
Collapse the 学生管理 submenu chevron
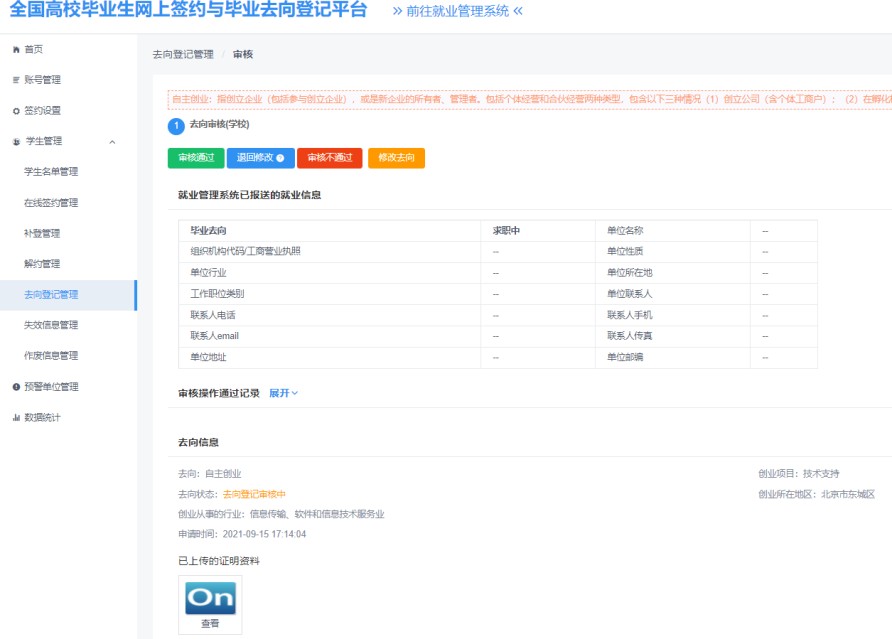112,142
